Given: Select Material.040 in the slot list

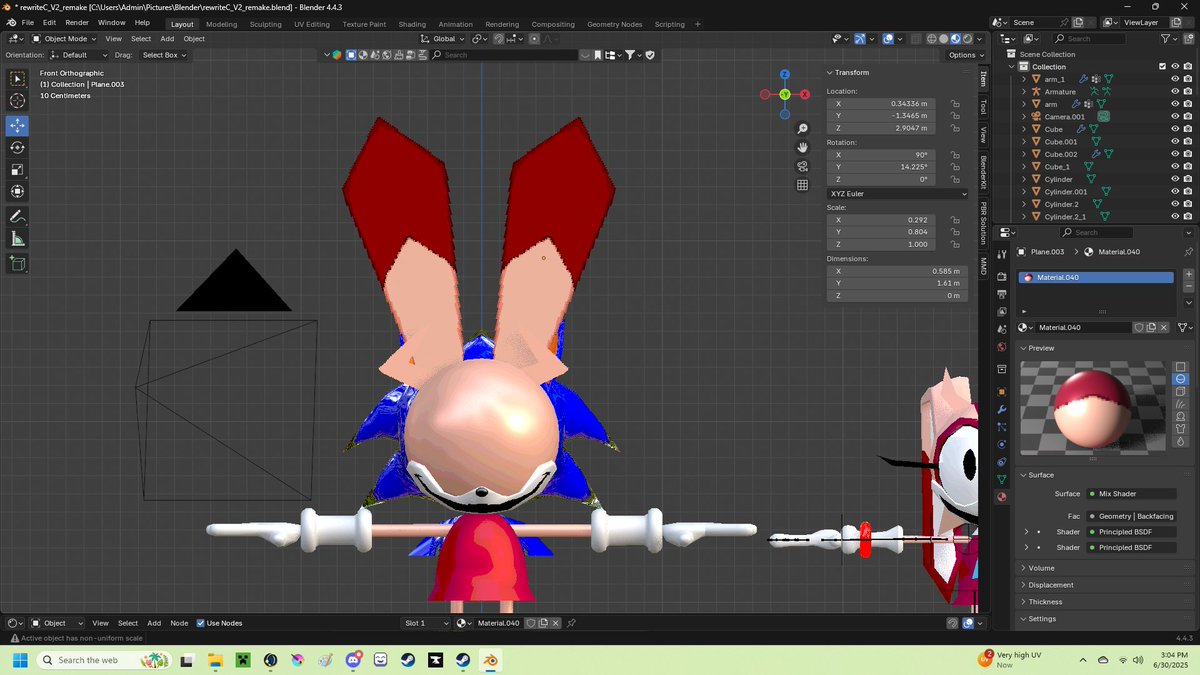Looking at the screenshot, I should [1096, 277].
